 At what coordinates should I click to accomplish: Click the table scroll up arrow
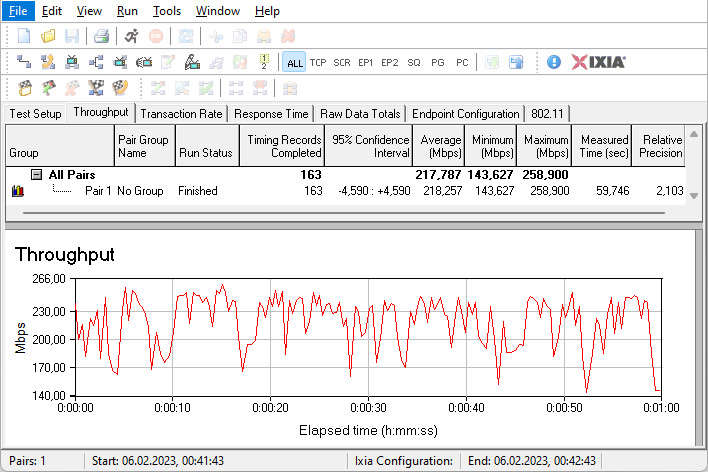(x=694, y=134)
